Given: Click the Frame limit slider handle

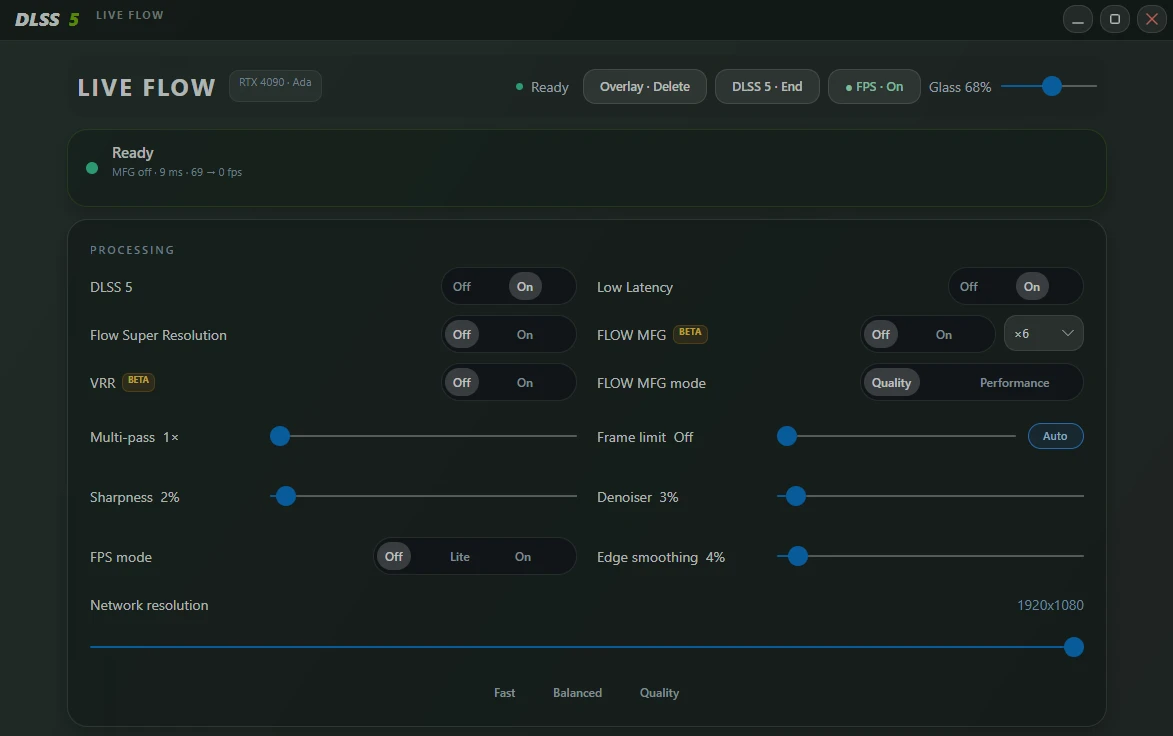Looking at the screenshot, I should (x=787, y=436).
